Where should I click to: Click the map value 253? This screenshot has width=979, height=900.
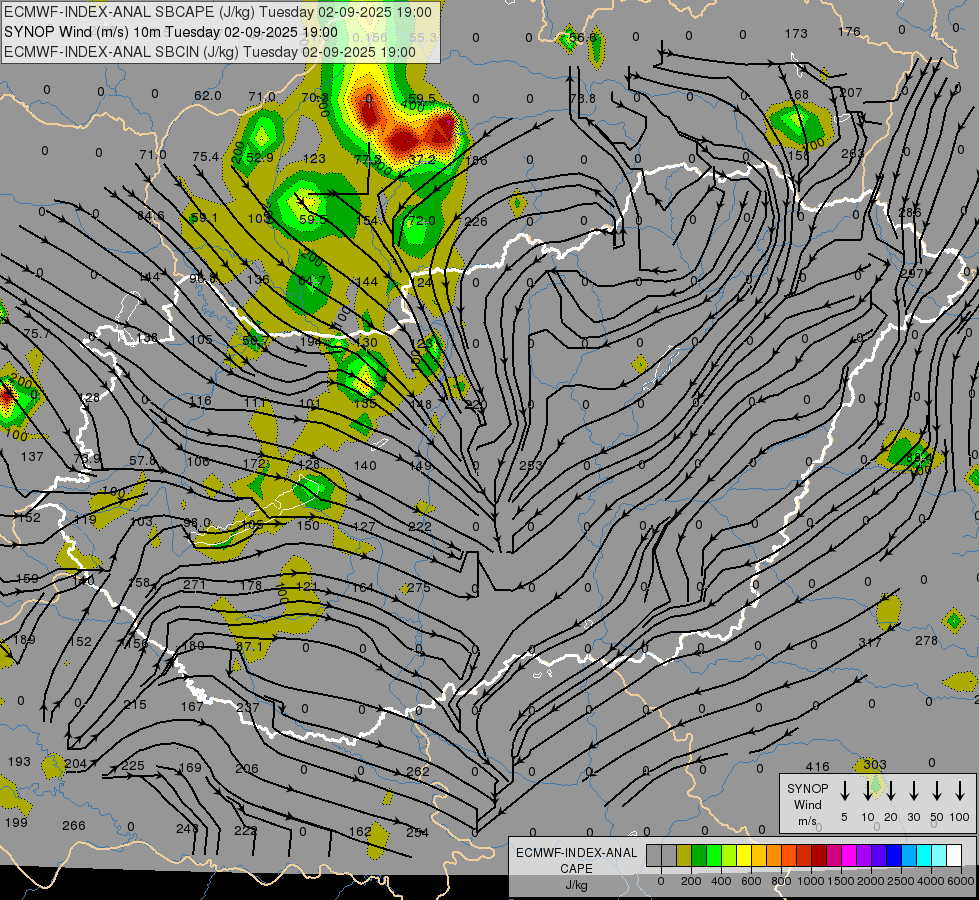click(x=531, y=465)
